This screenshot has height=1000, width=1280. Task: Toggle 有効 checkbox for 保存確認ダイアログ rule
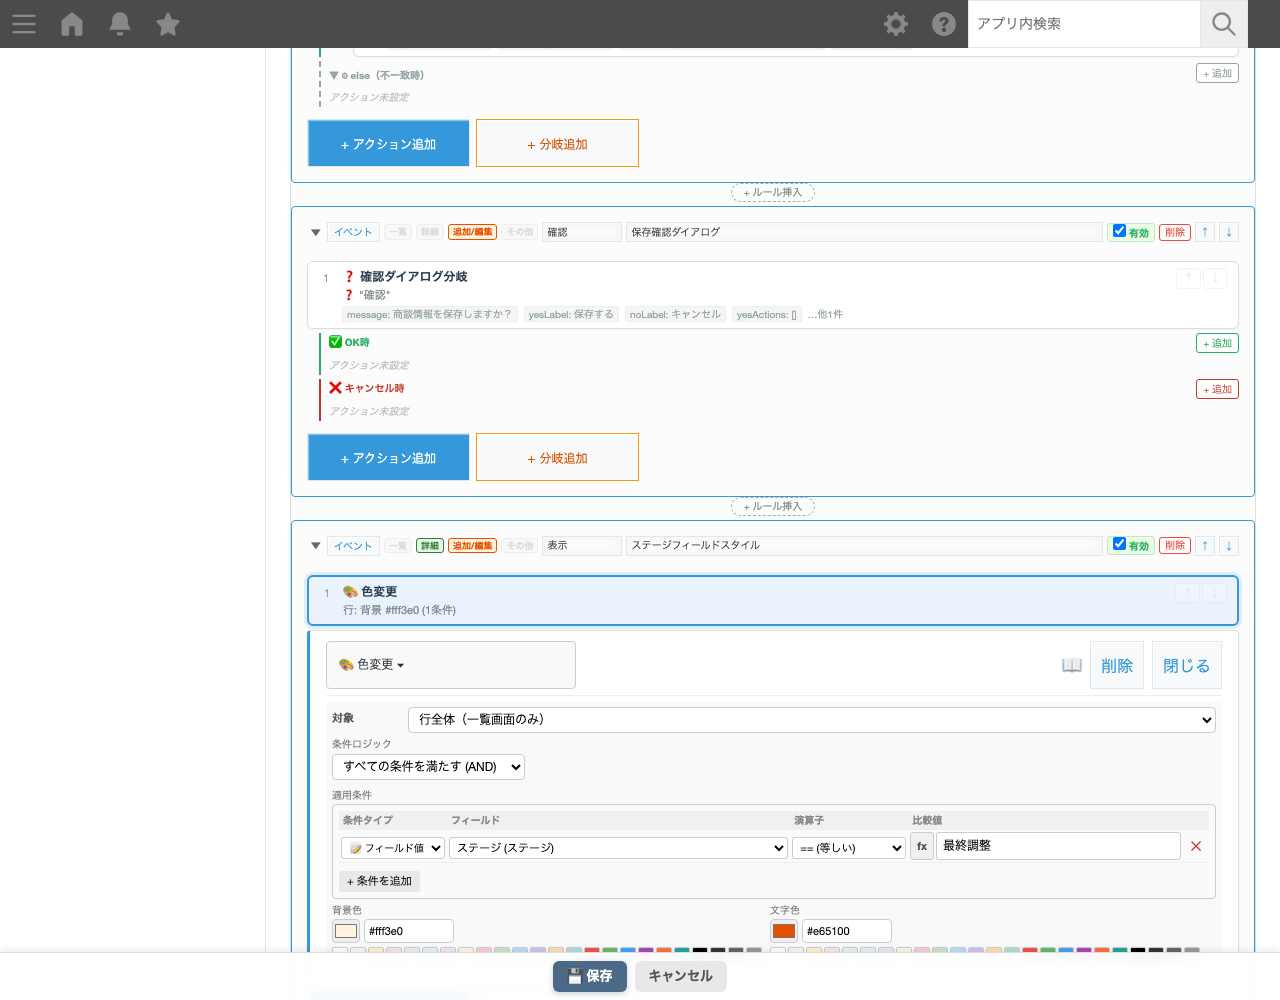tap(1120, 231)
